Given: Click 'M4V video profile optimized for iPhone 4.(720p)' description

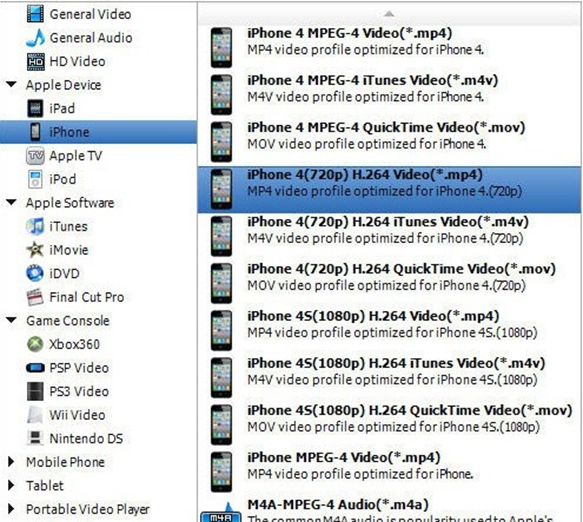Looking at the screenshot, I should pyautogui.click(x=385, y=238).
